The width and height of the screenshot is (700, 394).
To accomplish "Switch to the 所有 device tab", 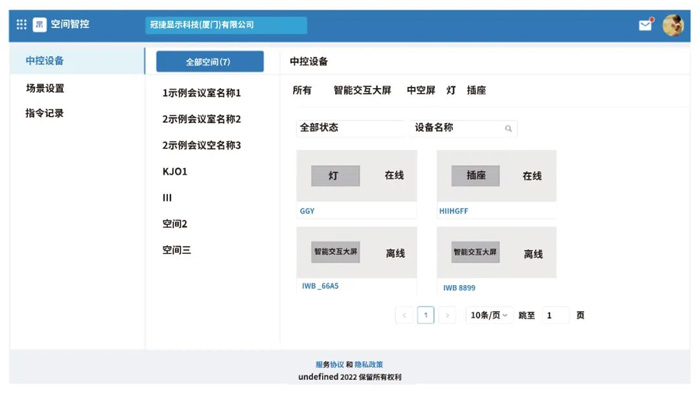I will coord(302,91).
